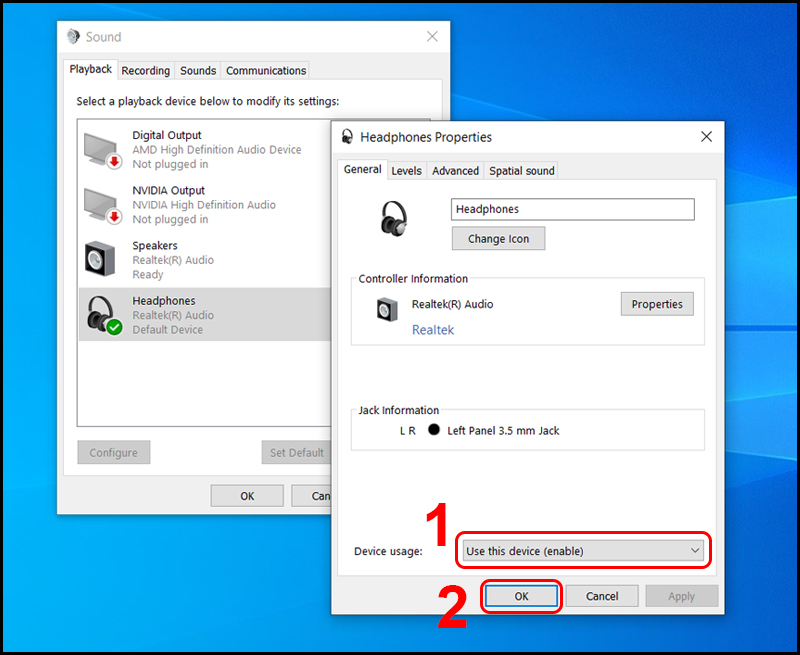The height and width of the screenshot is (655, 800).
Task: Apply changes with the Apply button
Action: pyautogui.click(x=681, y=595)
